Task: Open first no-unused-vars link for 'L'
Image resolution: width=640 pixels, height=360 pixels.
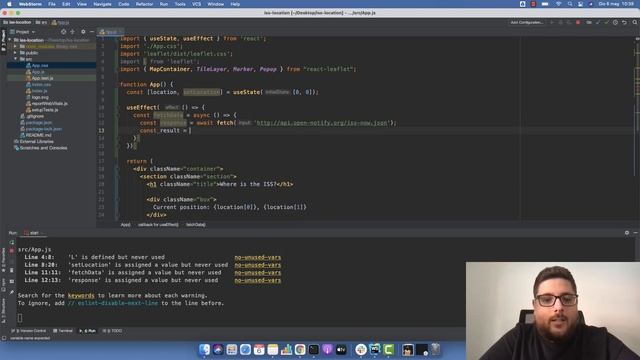Action: (258, 257)
